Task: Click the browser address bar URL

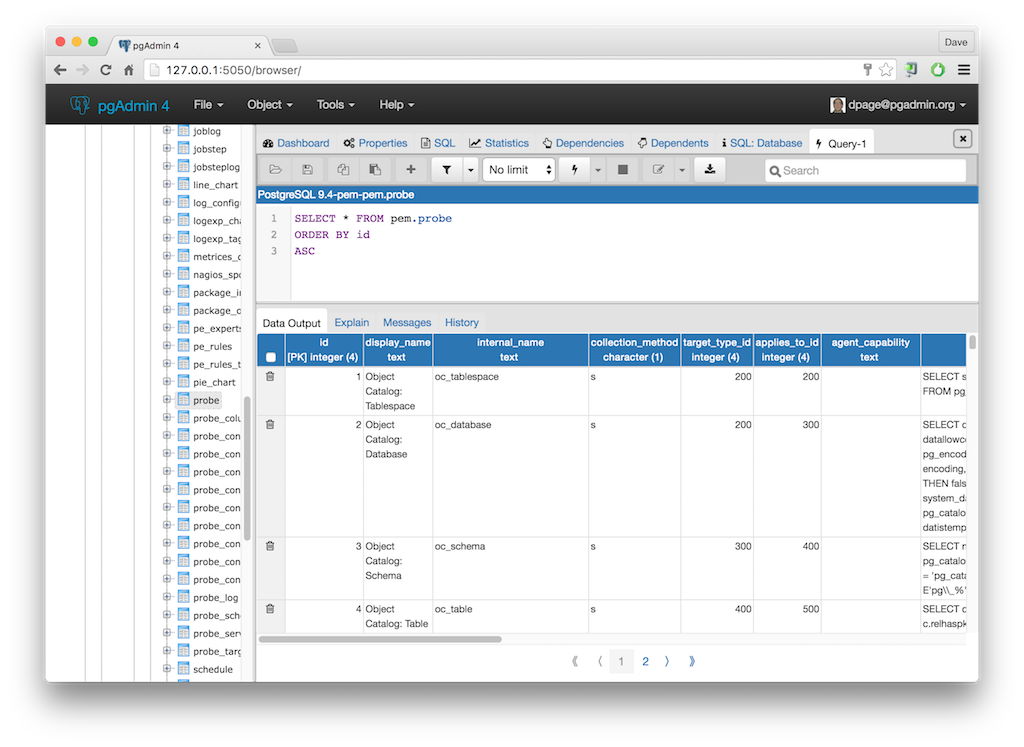Action: coord(233,70)
